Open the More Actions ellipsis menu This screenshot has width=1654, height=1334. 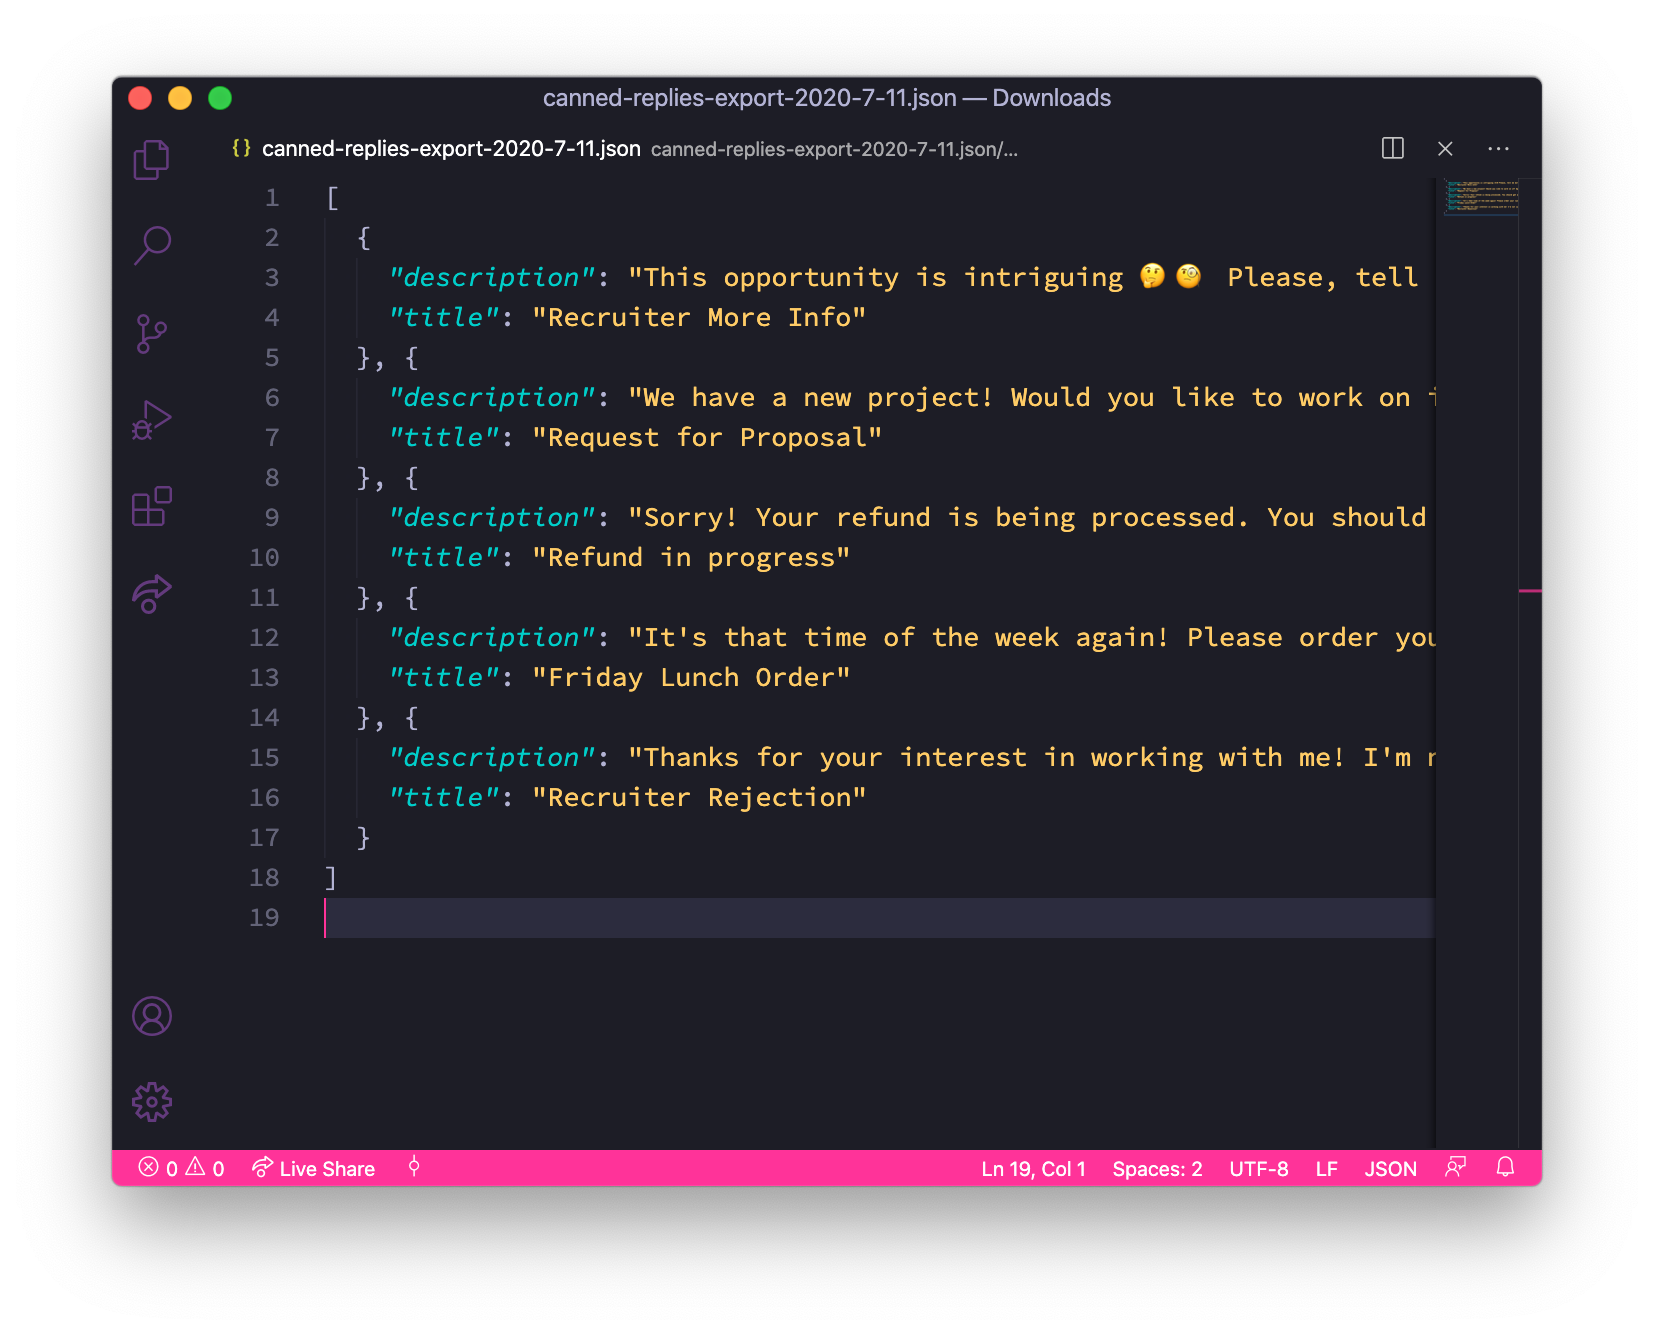tap(1498, 149)
